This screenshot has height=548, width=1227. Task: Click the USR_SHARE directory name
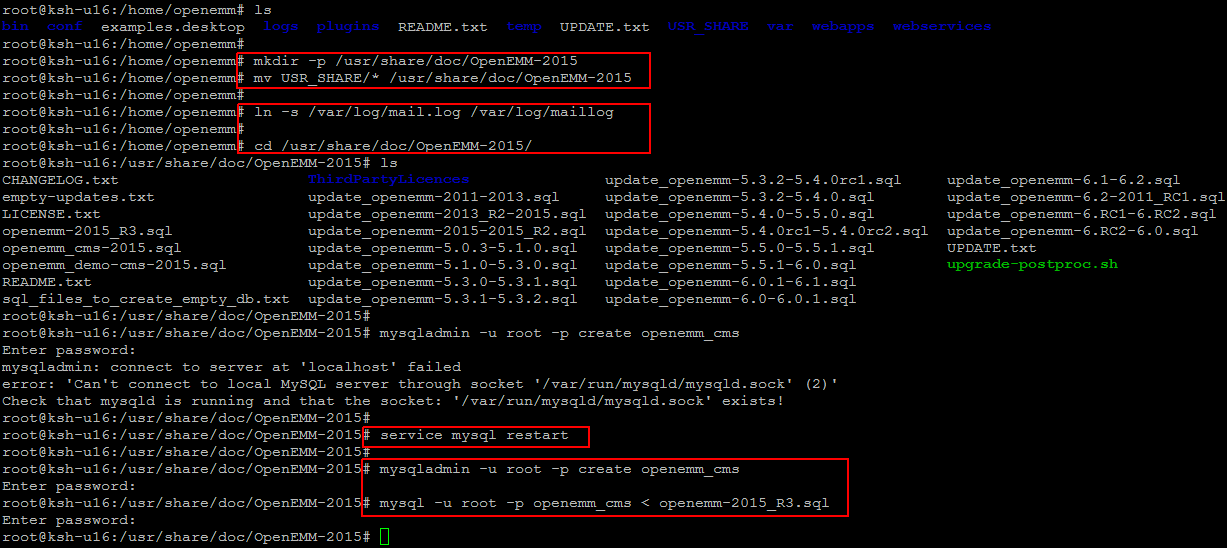[708, 27]
